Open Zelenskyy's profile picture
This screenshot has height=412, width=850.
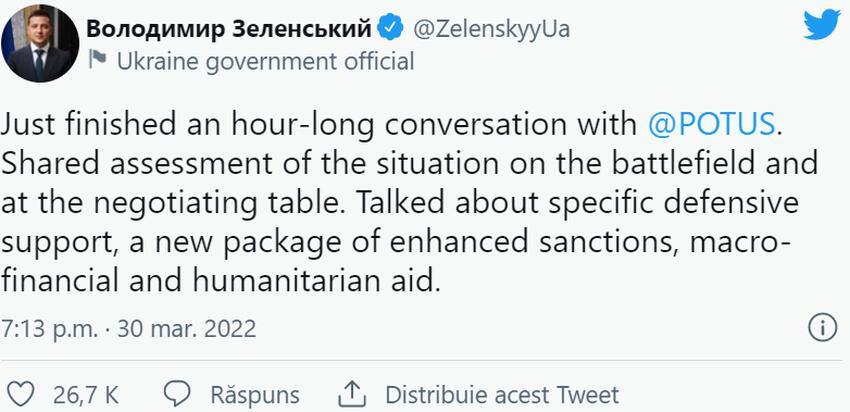(x=41, y=44)
